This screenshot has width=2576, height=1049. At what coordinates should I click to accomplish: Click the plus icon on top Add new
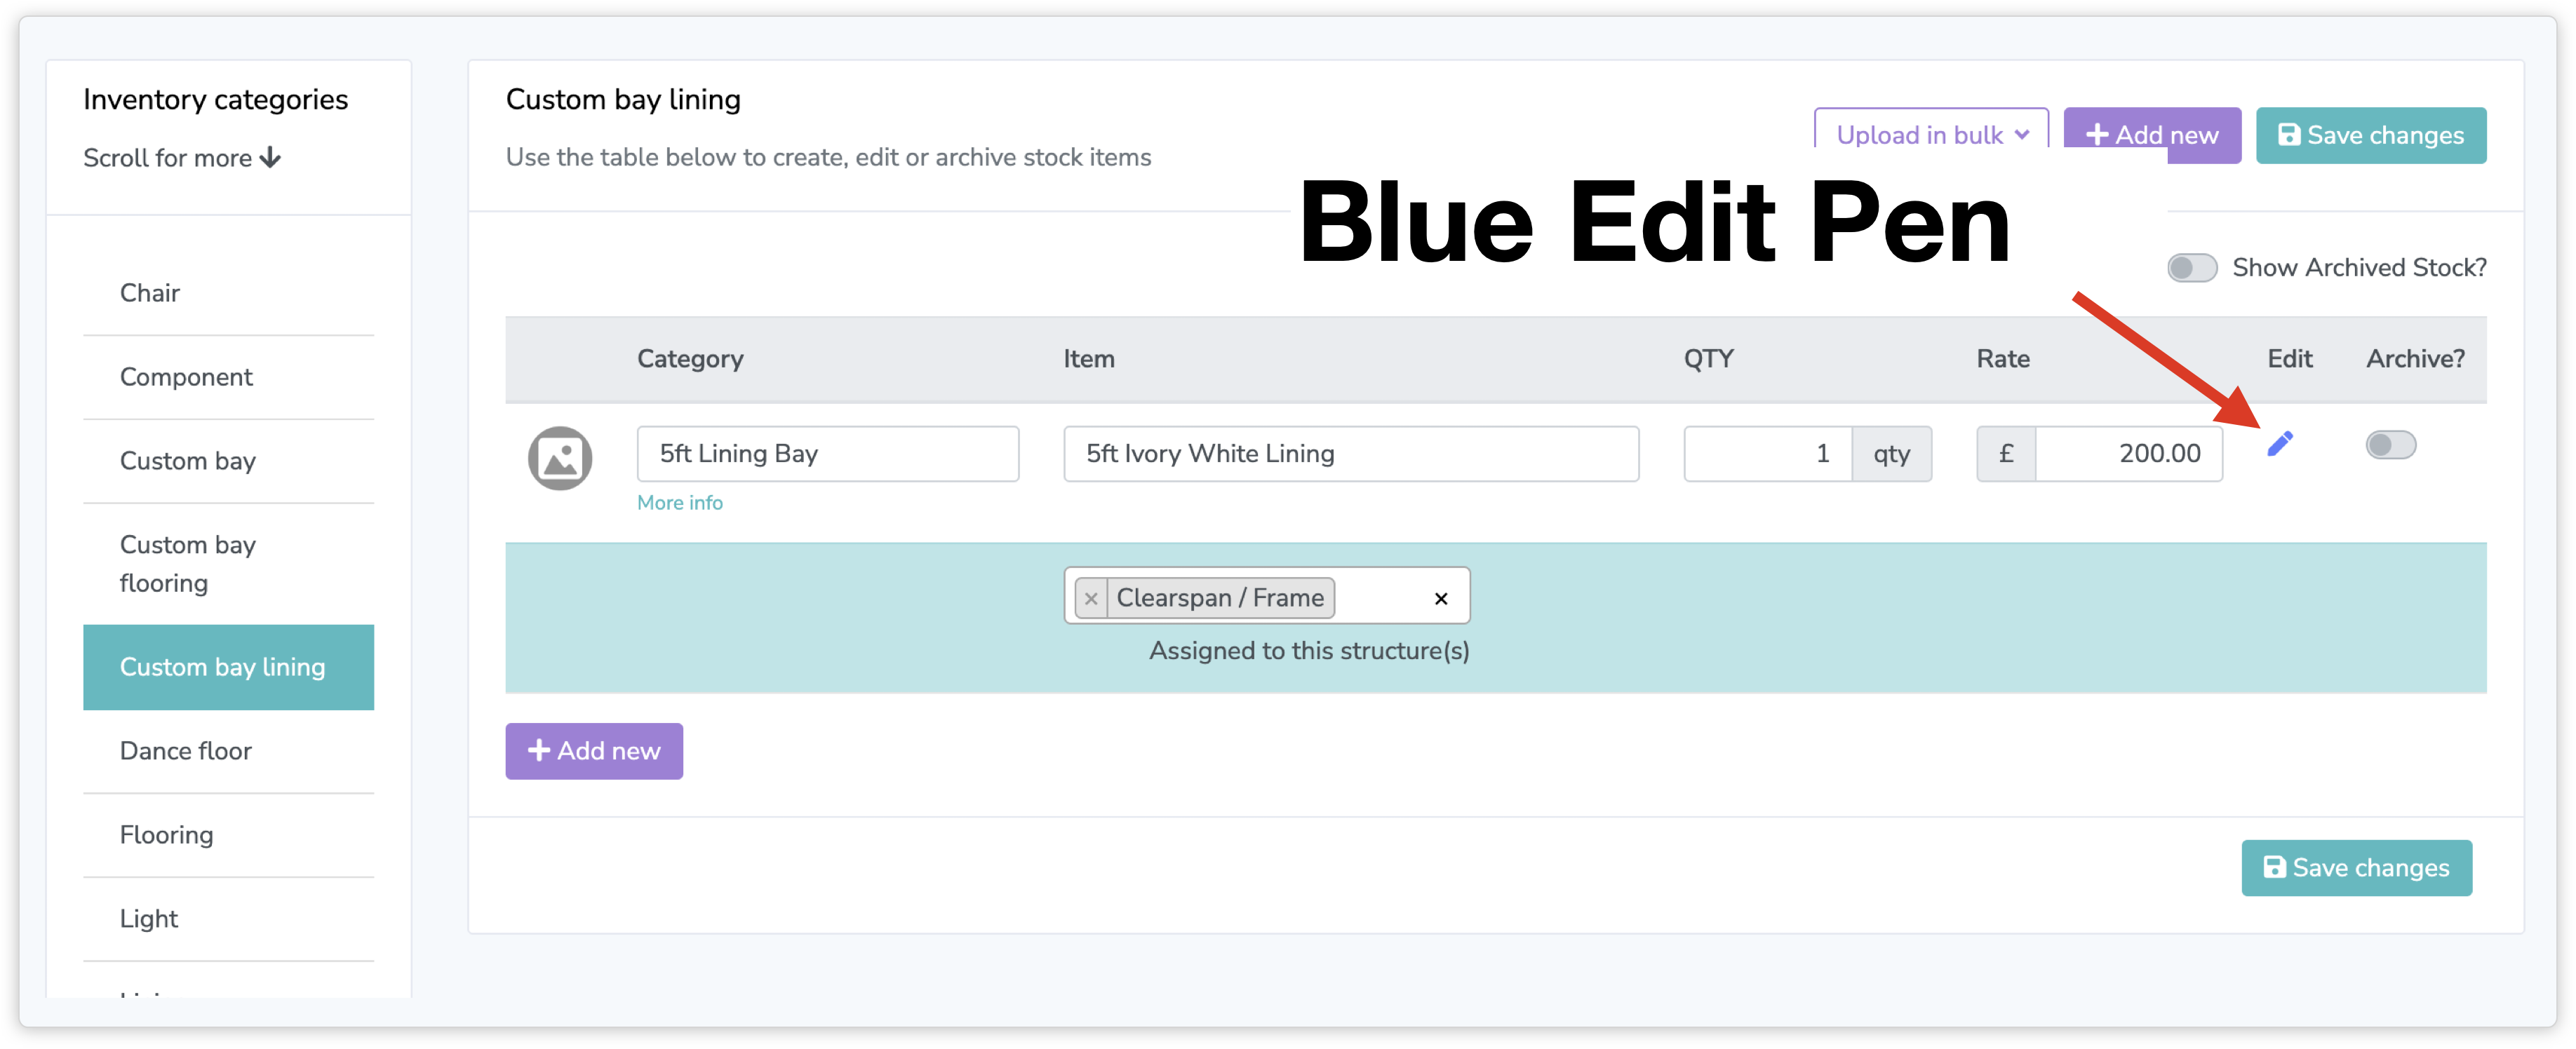tap(2097, 135)
